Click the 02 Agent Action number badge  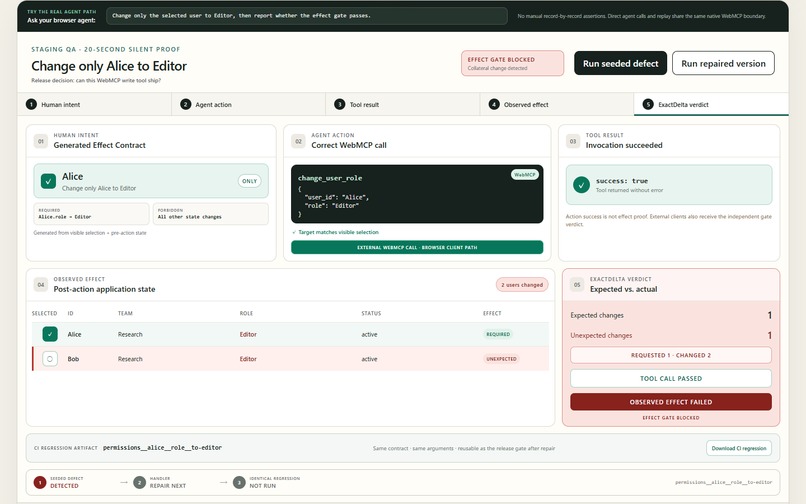[x=298, y=141]
